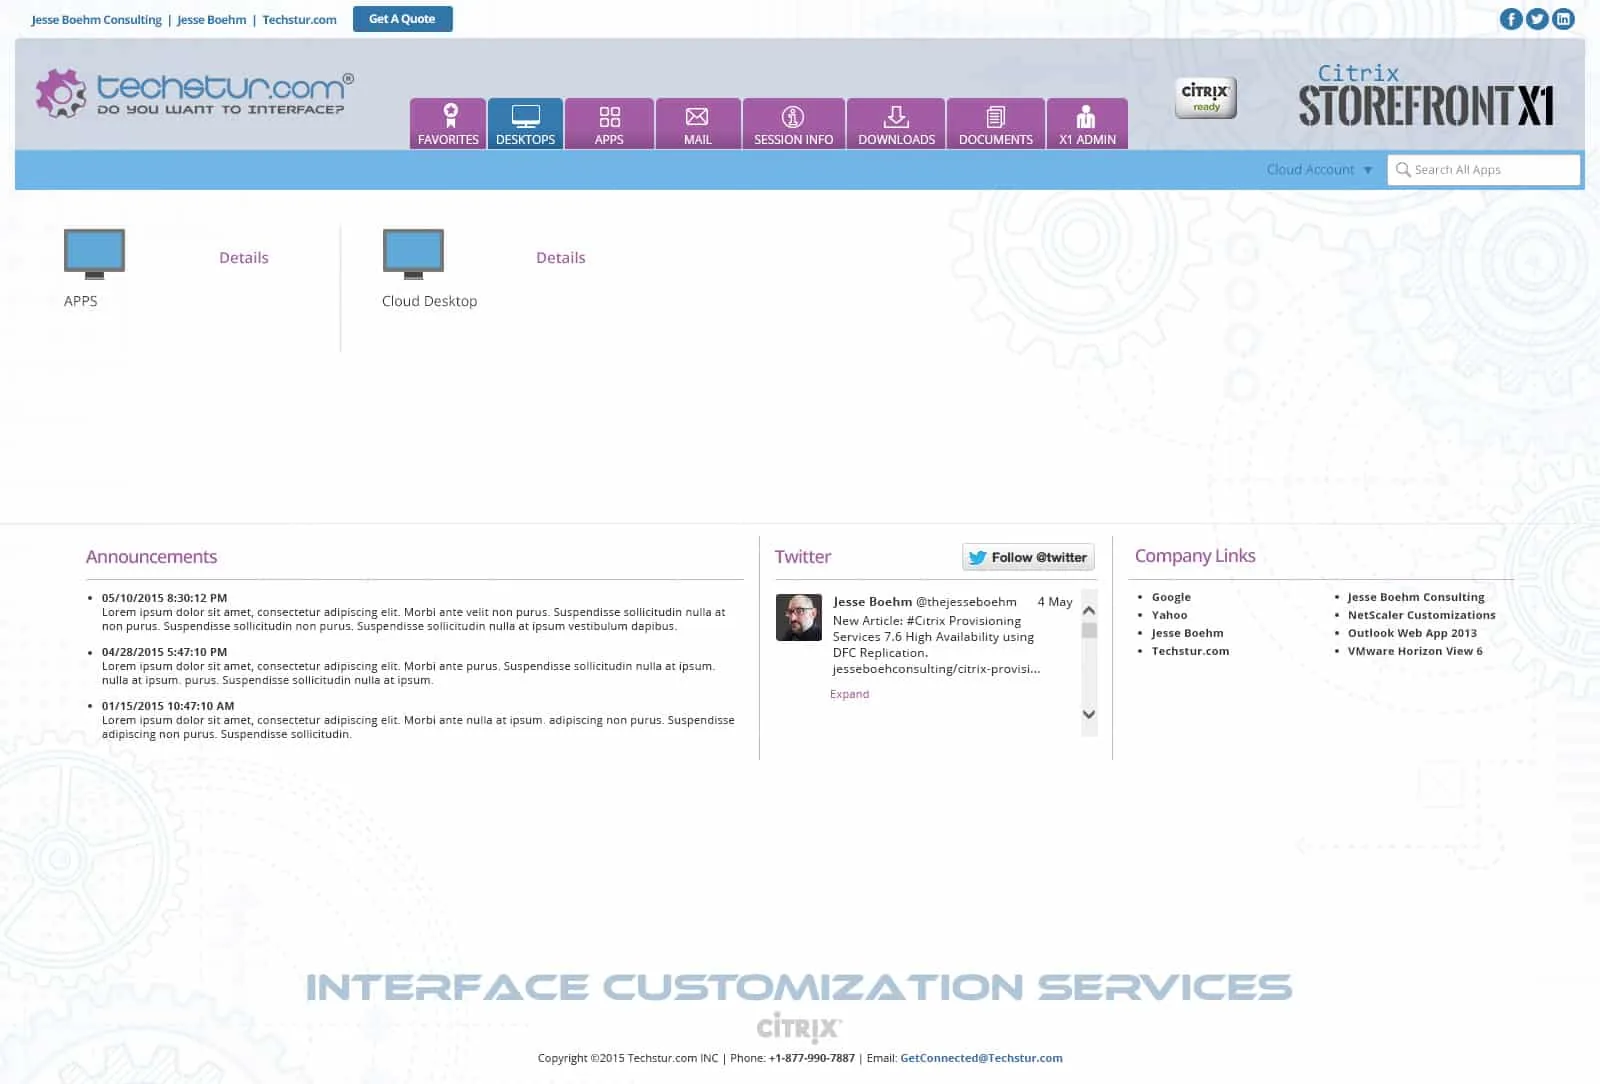Image resolution: width=1600 pixels, height=1084 pixels.
Task: Click the footer Citrix logo
Action: click(x=799, y=1027)
